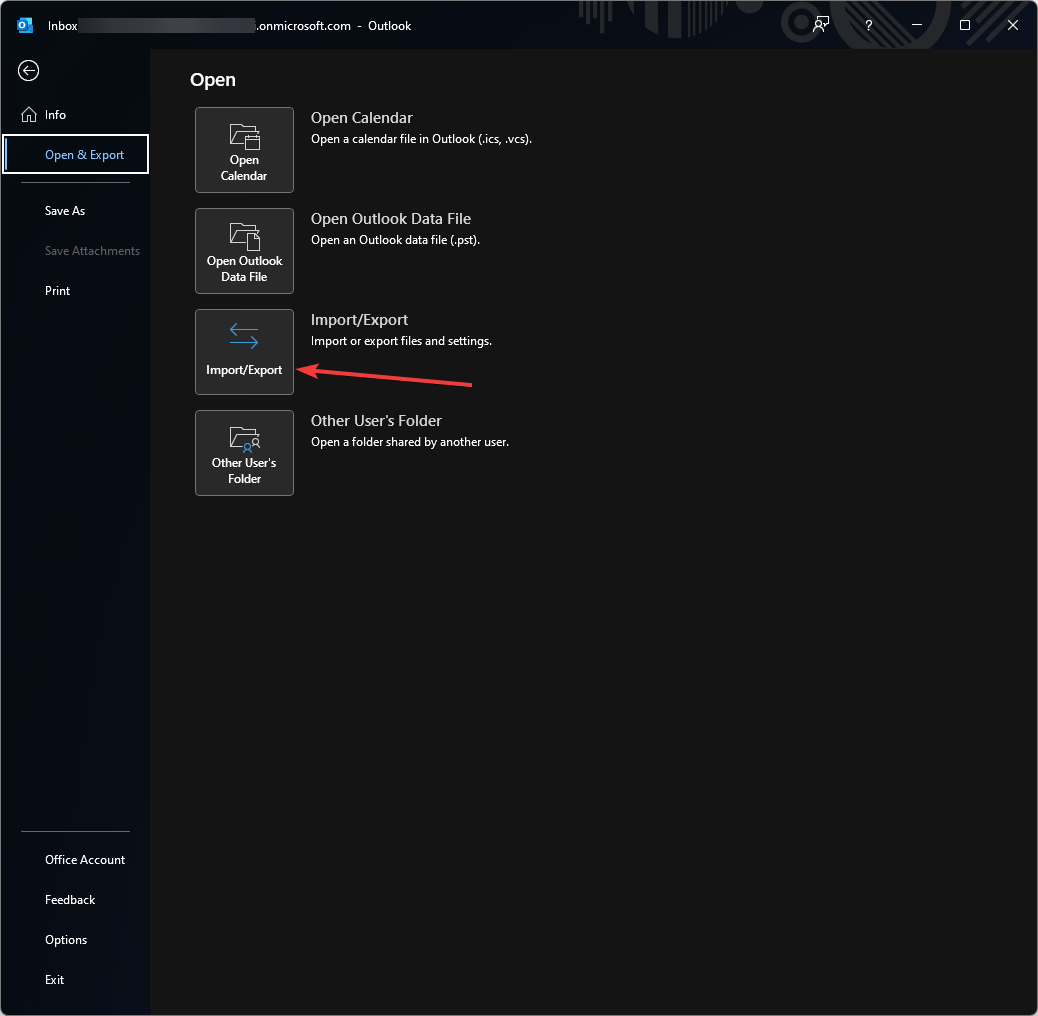Image resolution: width=1038 pixels, height=1016 pixels.
Task: Minimize the Outlook window
Action: click(916, 25)
